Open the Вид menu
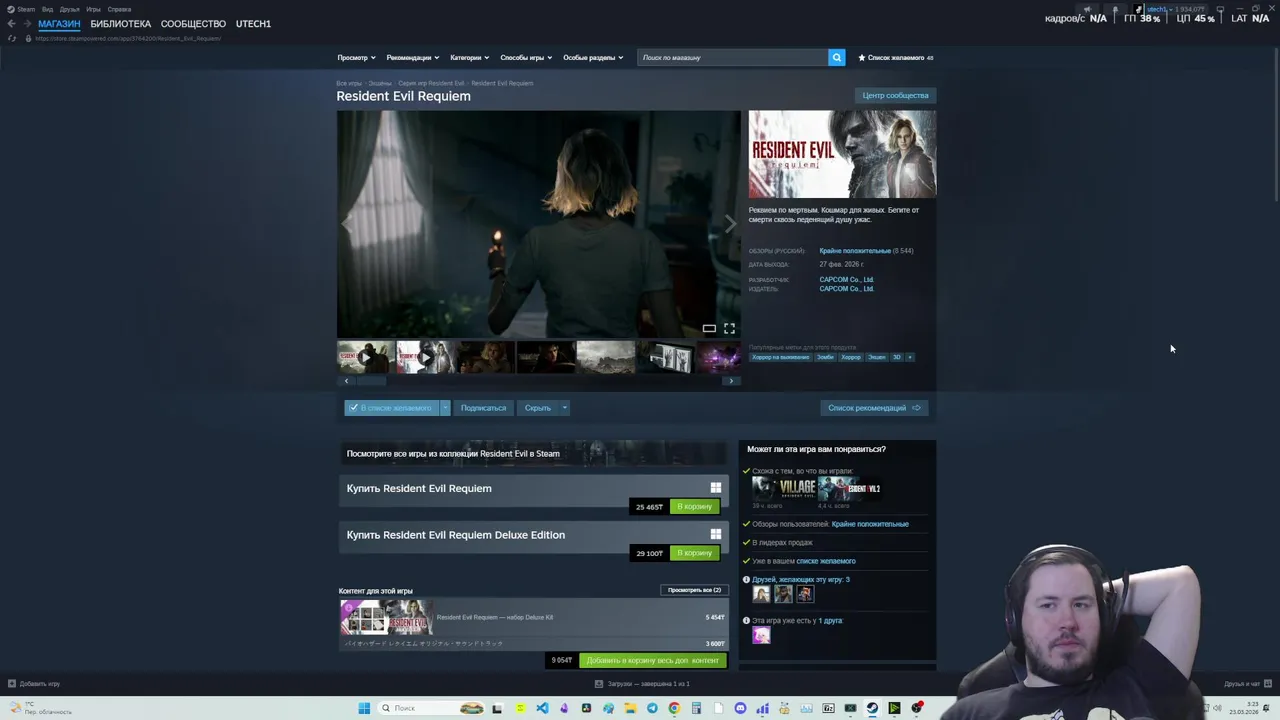 point(47,9)
